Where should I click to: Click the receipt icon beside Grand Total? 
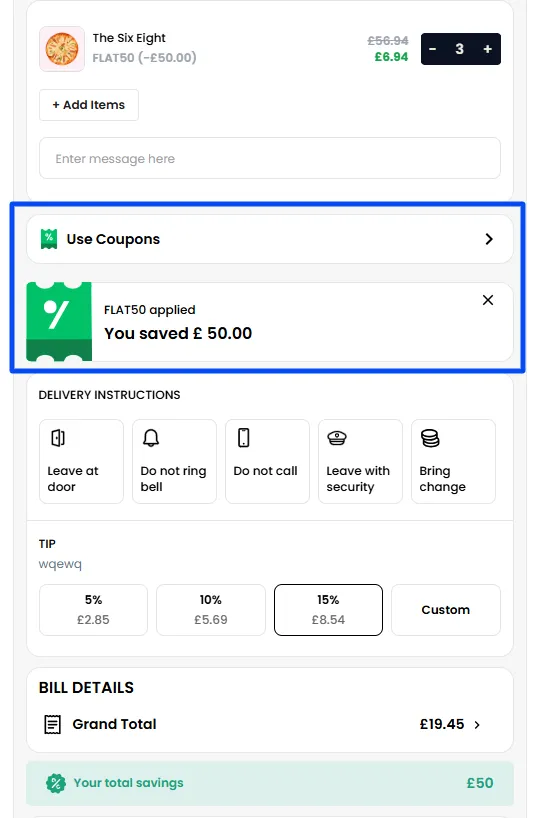pyautogui.click(x=52, y=724)
